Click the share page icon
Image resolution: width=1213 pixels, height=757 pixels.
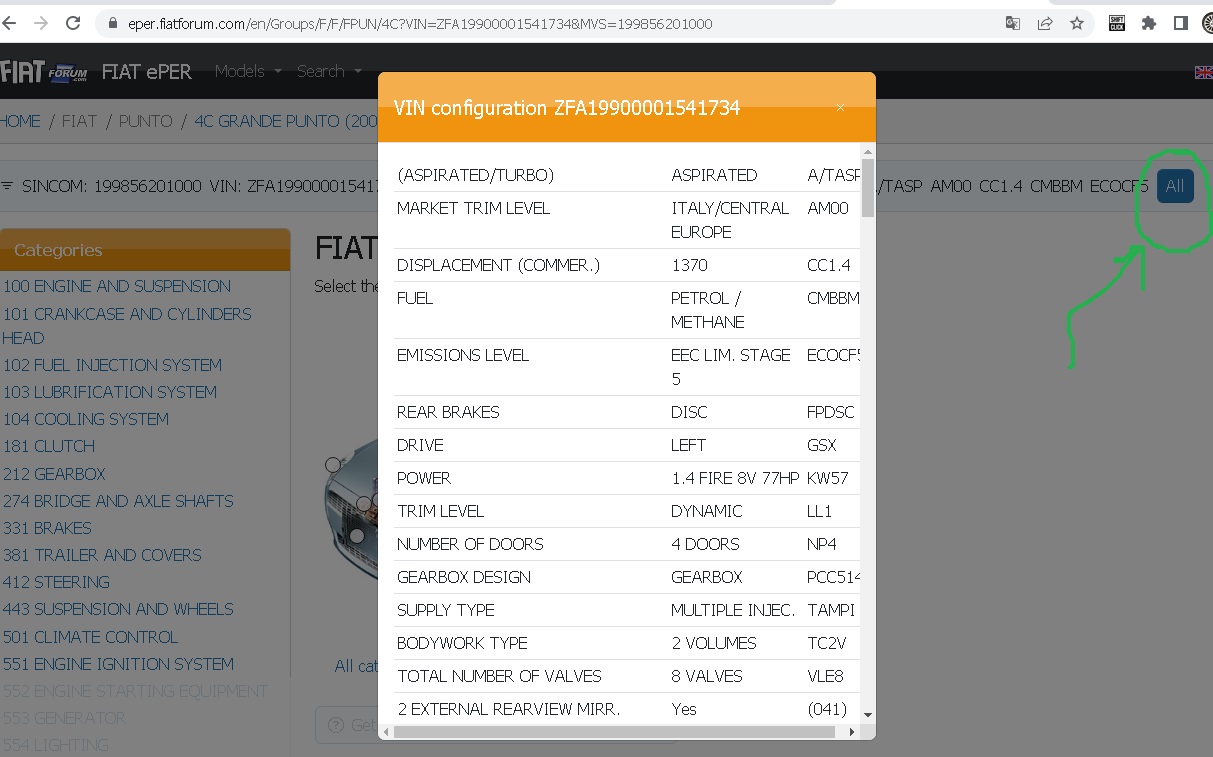point(1045,23)
